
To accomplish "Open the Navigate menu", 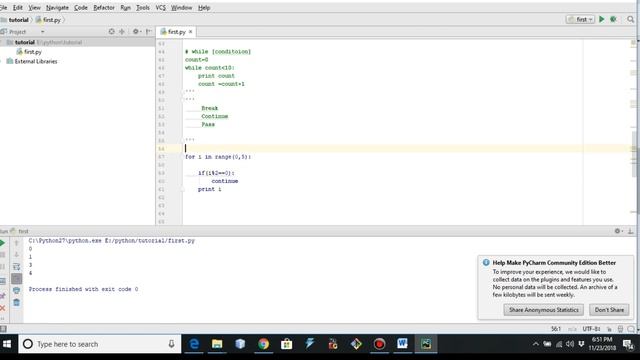I will coord(57,7).
